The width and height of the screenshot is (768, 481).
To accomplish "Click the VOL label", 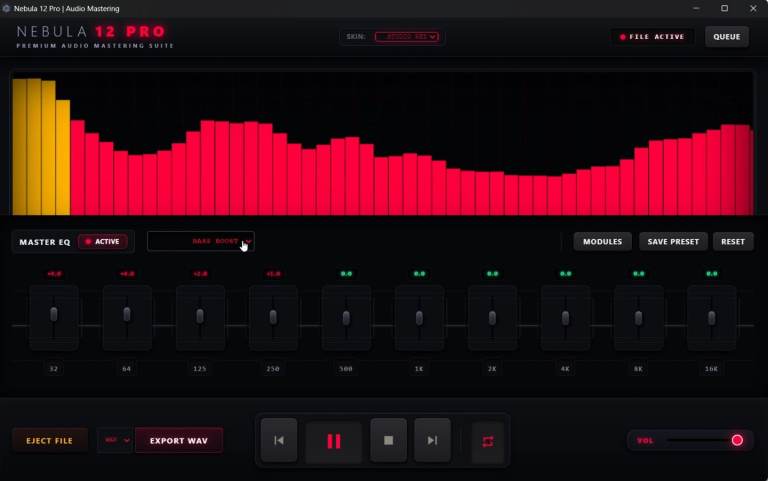I will pos(645,441).
